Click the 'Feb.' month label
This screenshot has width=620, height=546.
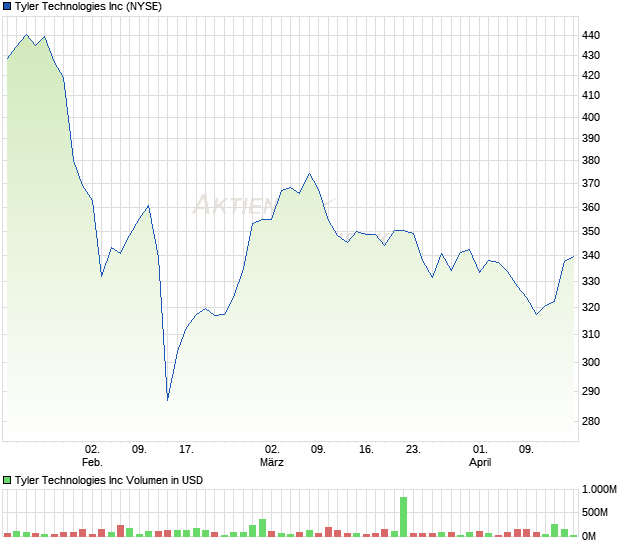click(92, 462)
